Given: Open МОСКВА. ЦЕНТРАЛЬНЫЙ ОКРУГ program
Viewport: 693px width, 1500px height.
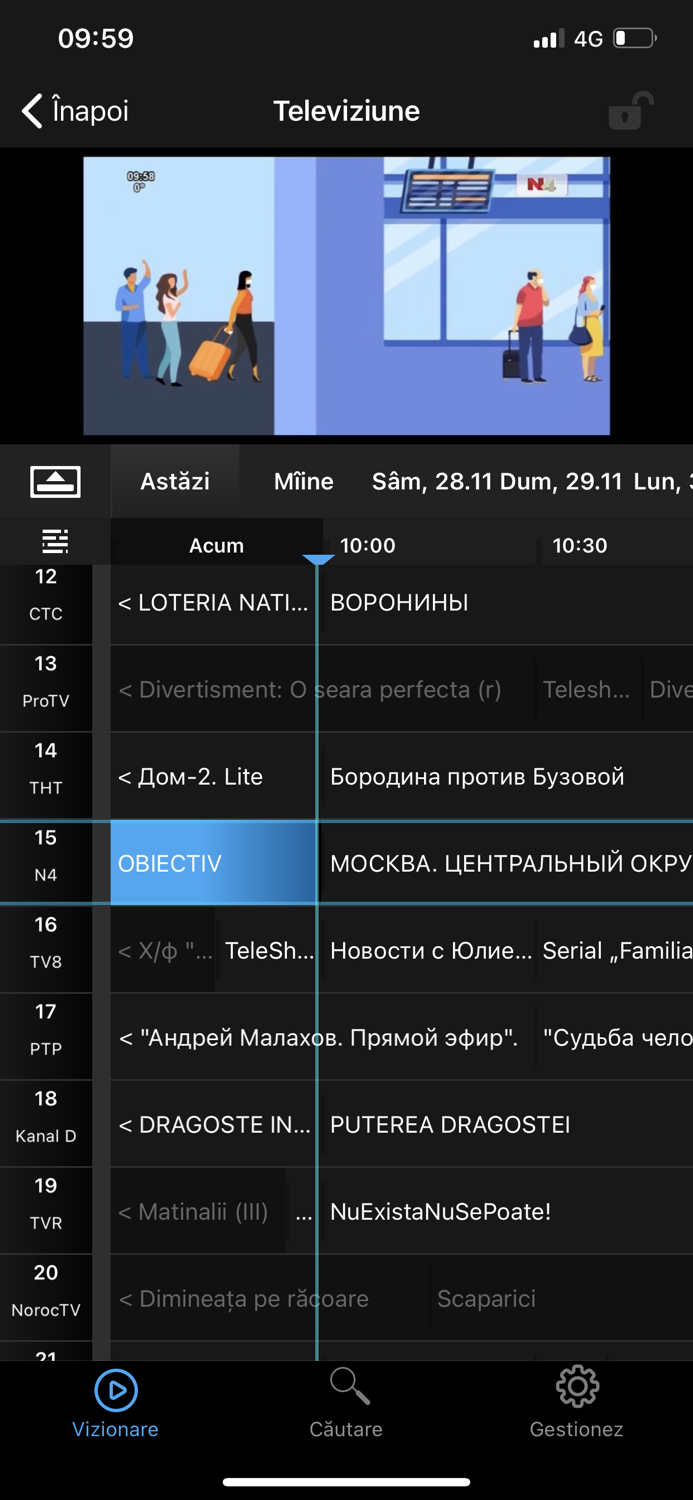Looking at the screenshot, I should coord(506,863).
